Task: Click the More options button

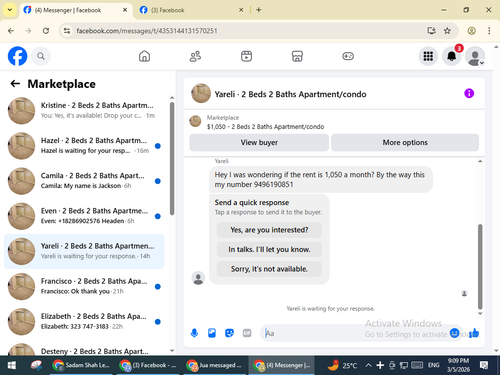Action: [x=405, y=142]
